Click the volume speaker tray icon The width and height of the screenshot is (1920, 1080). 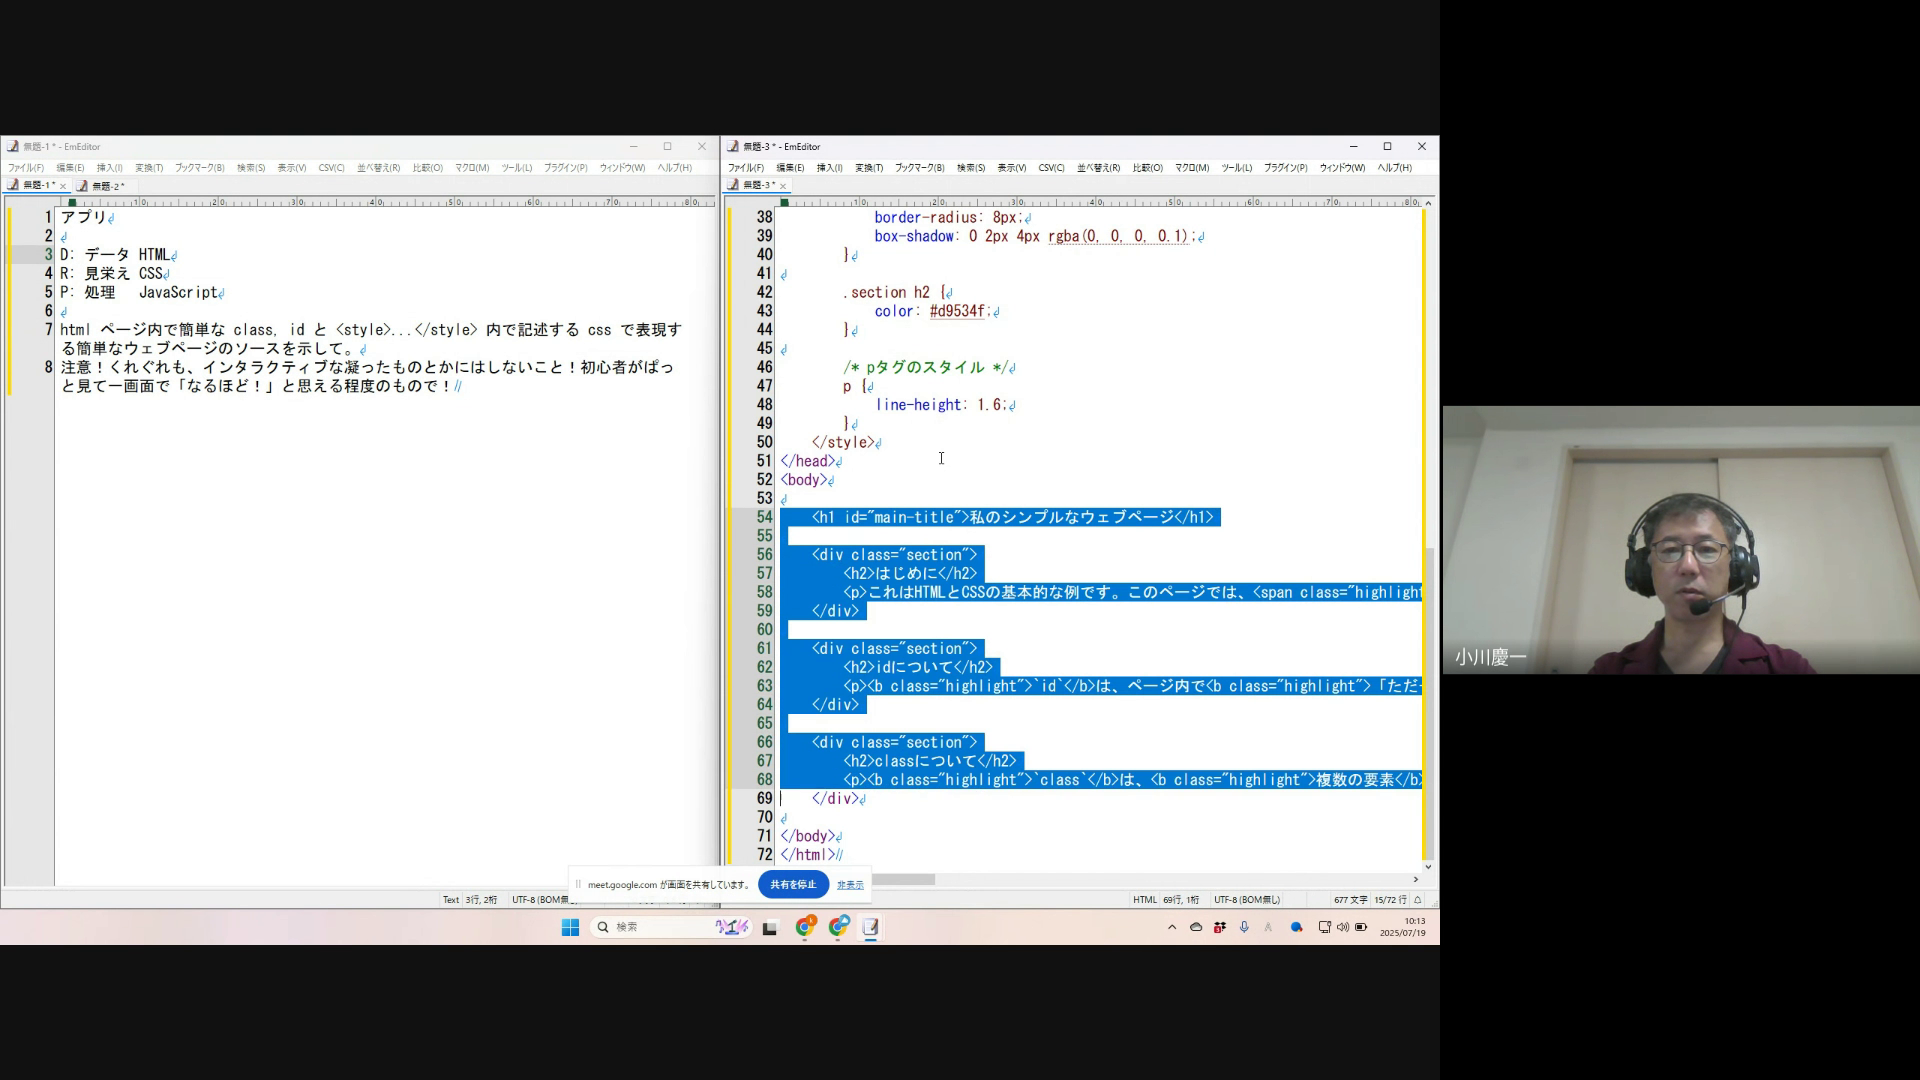tap(1342, 927)
